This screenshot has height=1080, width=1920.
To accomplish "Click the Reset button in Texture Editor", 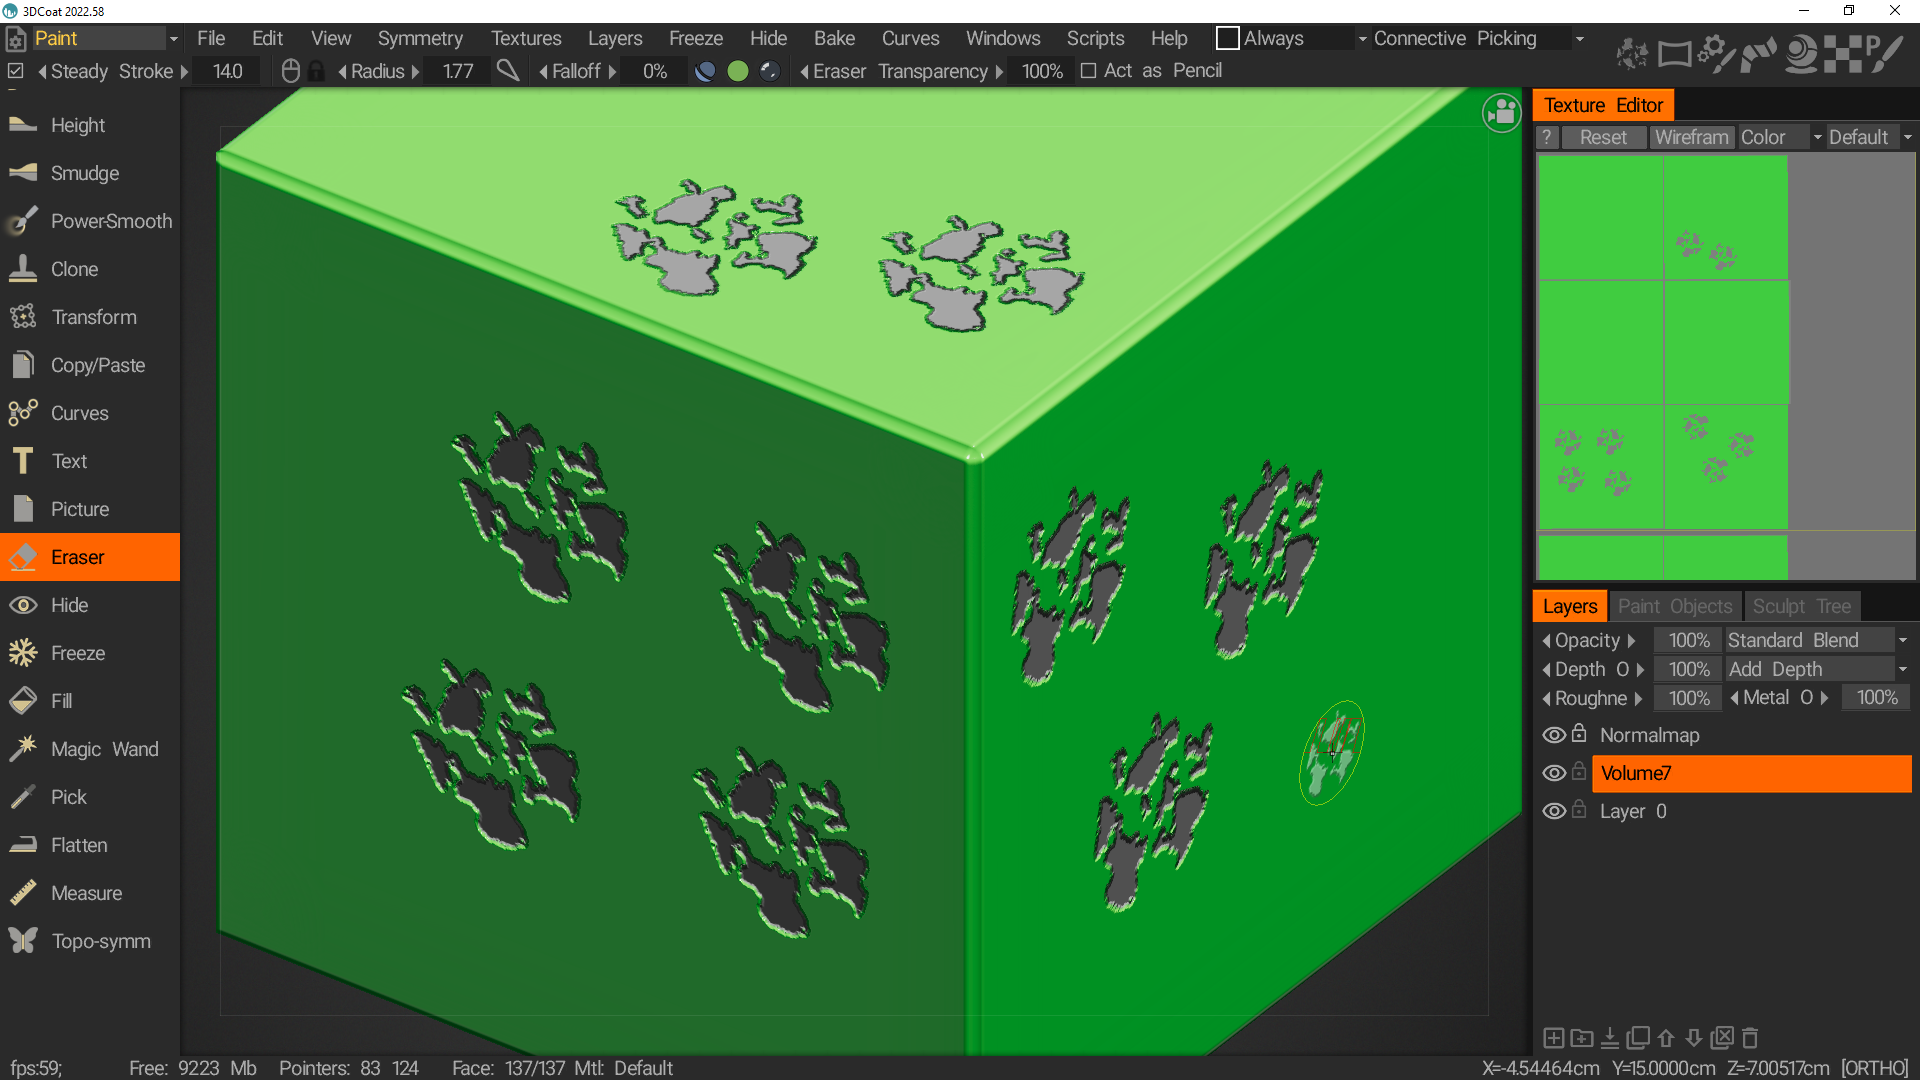I will [1603, 137].
